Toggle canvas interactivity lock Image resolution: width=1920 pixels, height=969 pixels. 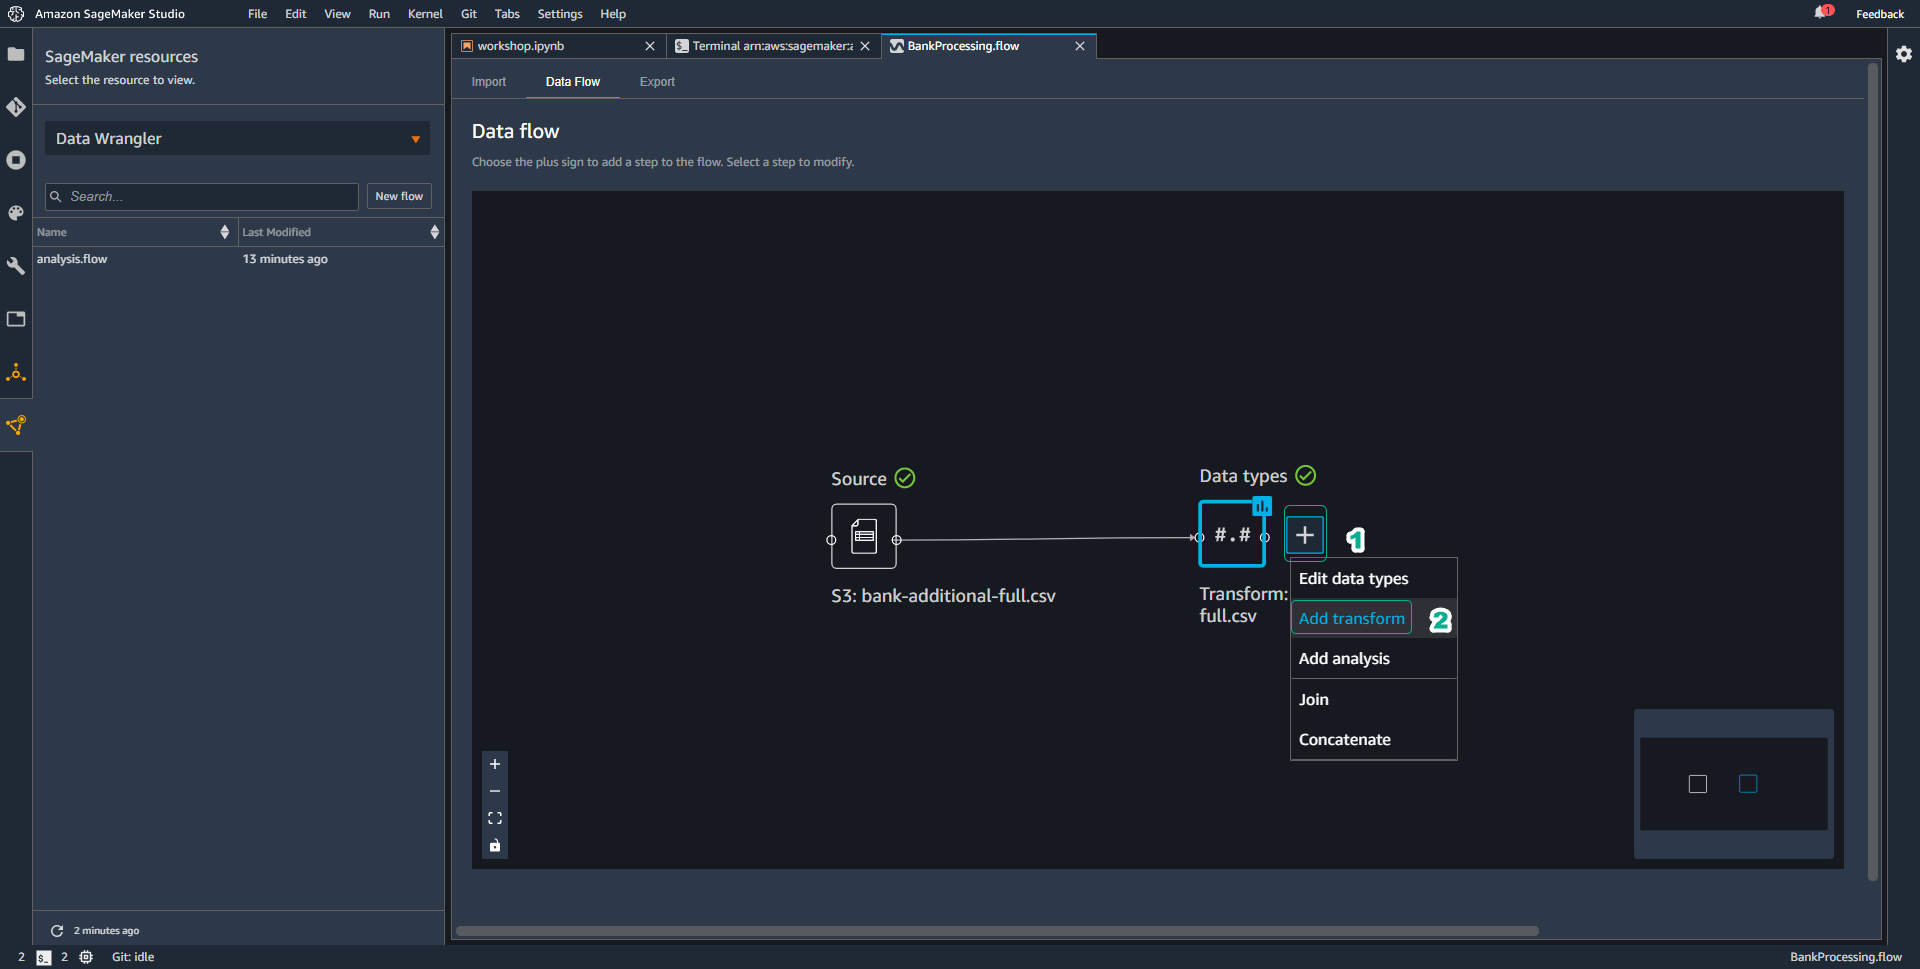(495, 845)
